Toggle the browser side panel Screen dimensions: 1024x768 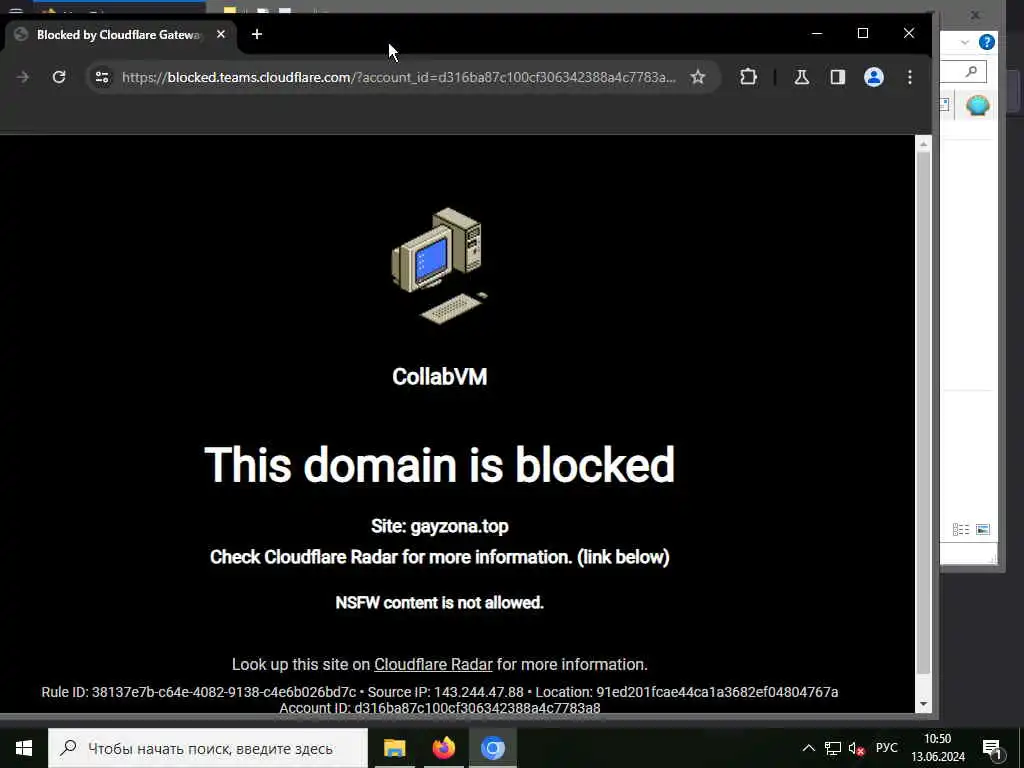tap(837, 77)
